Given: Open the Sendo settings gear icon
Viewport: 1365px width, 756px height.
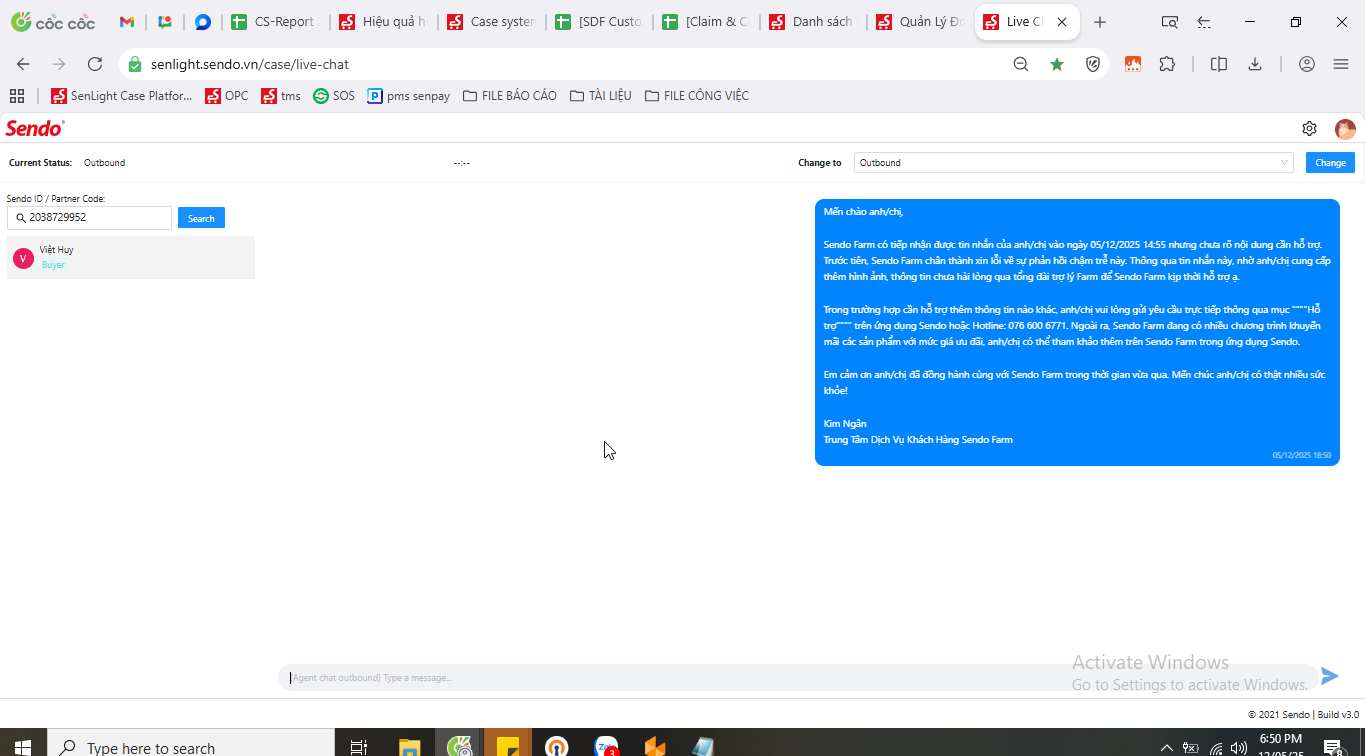Looking at the screenshot, I should point(1309,128).
